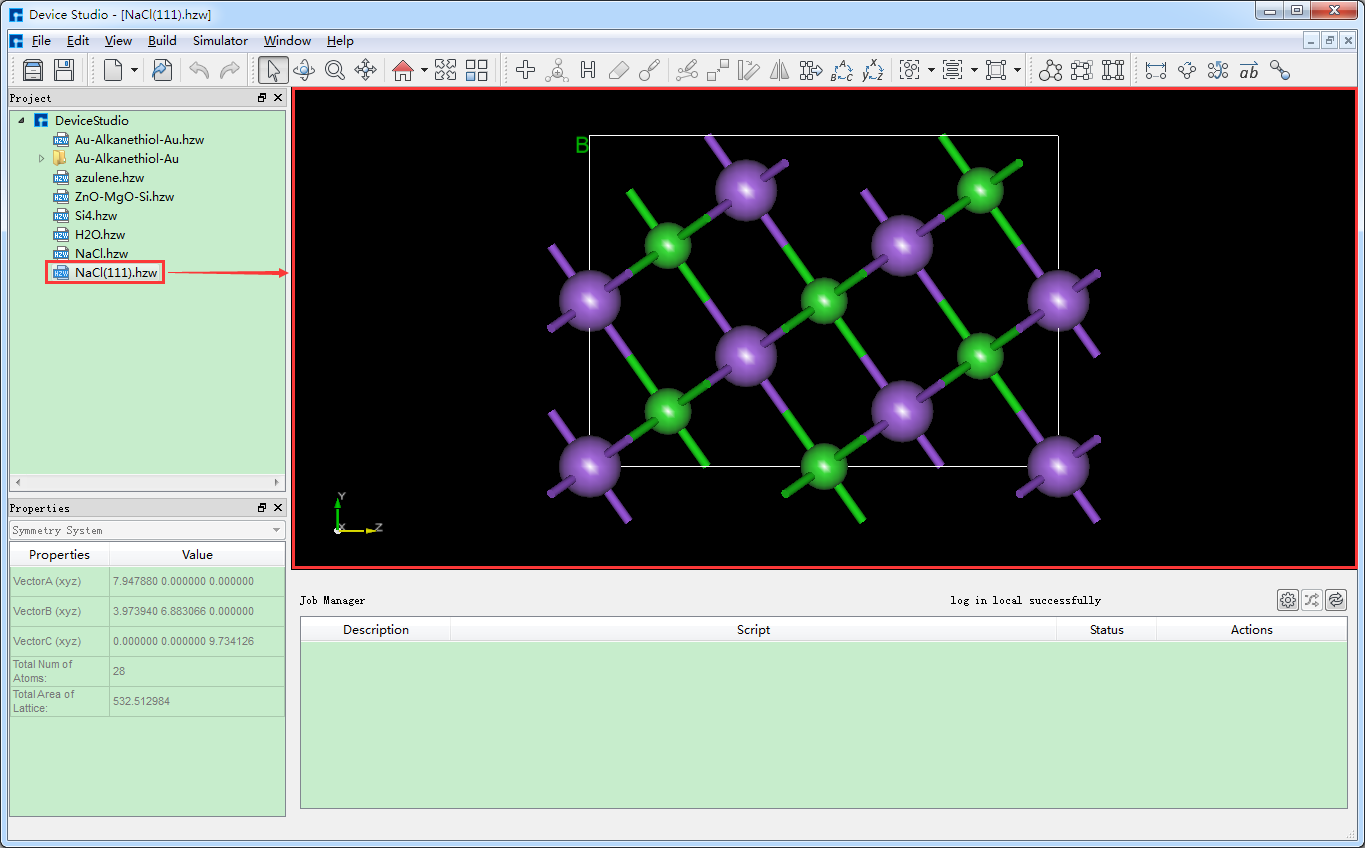Screen dimensions: 1365x848
Task: Collapse the DeviceStudio project tree root
Action: [22, 121]
